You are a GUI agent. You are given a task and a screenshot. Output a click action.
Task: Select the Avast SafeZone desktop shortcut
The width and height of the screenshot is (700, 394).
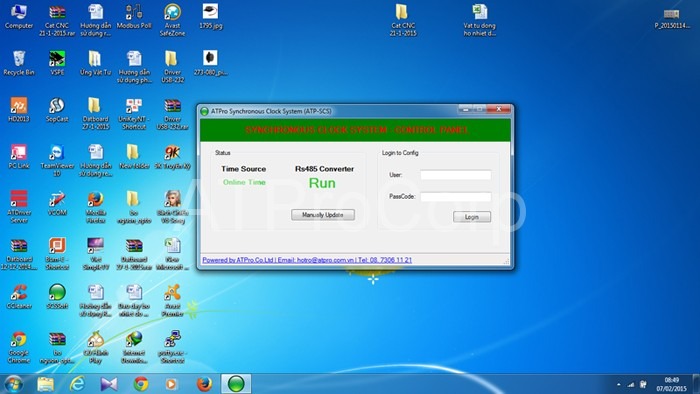172,21
